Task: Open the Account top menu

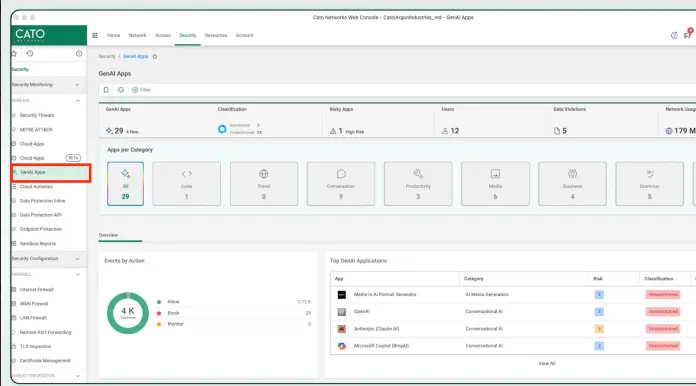Action: pyautogui.click(x=245, y=35)
